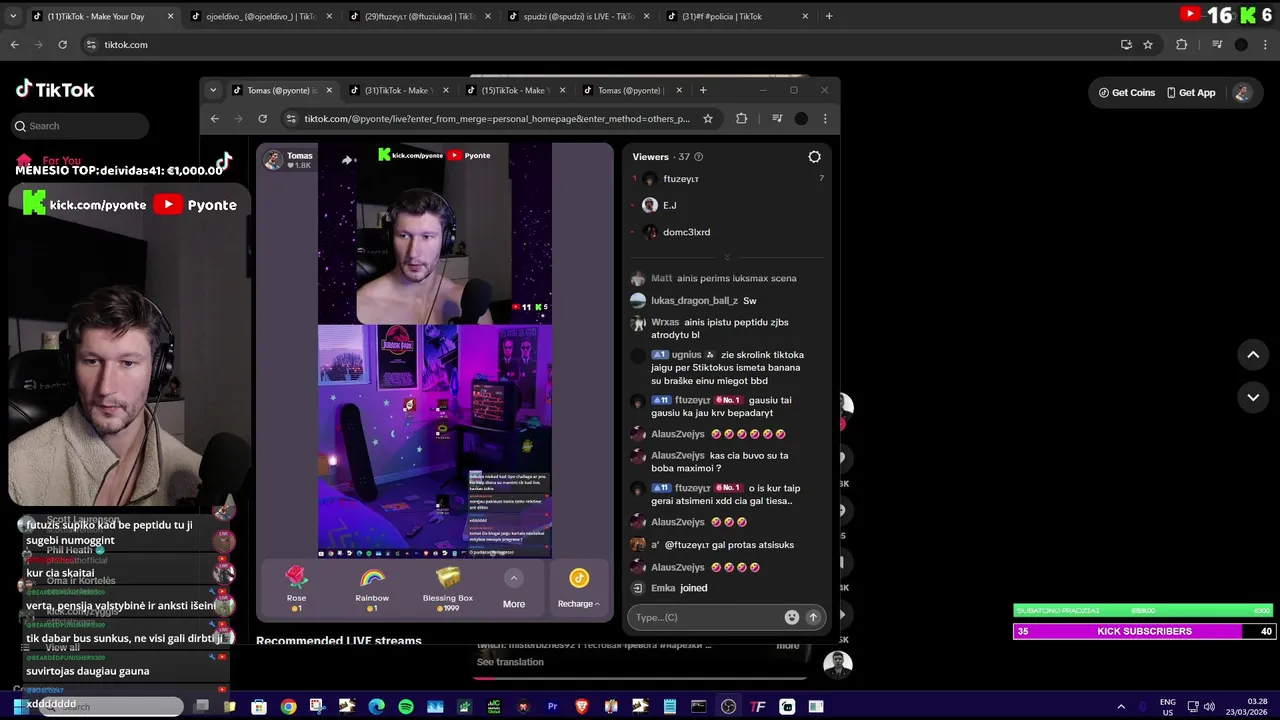This screenshot has height=720, width=1280.
Task: Reload page in front browser window
Action: point(262,118)
